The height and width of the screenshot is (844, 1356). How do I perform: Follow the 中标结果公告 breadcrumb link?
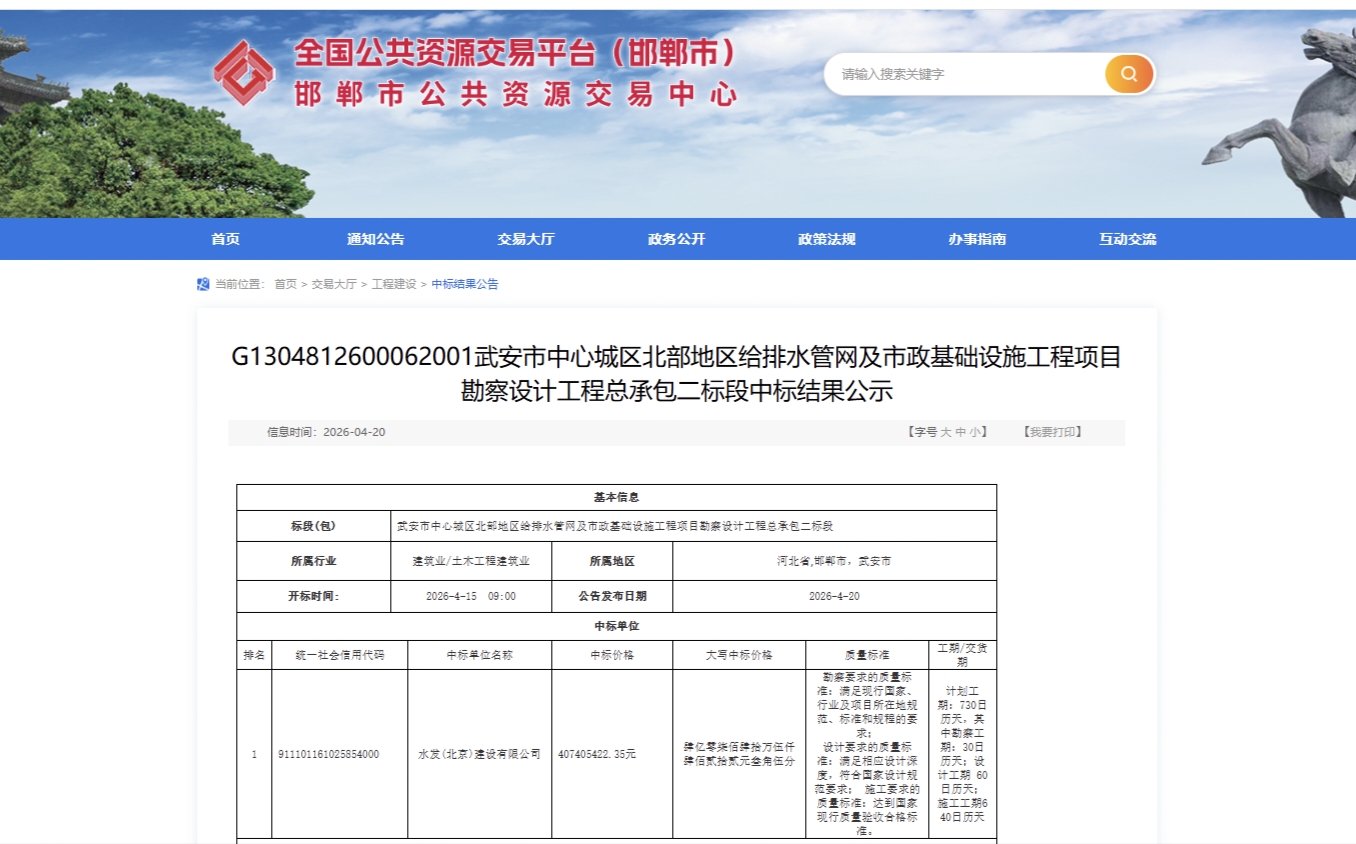click(465, 284)
